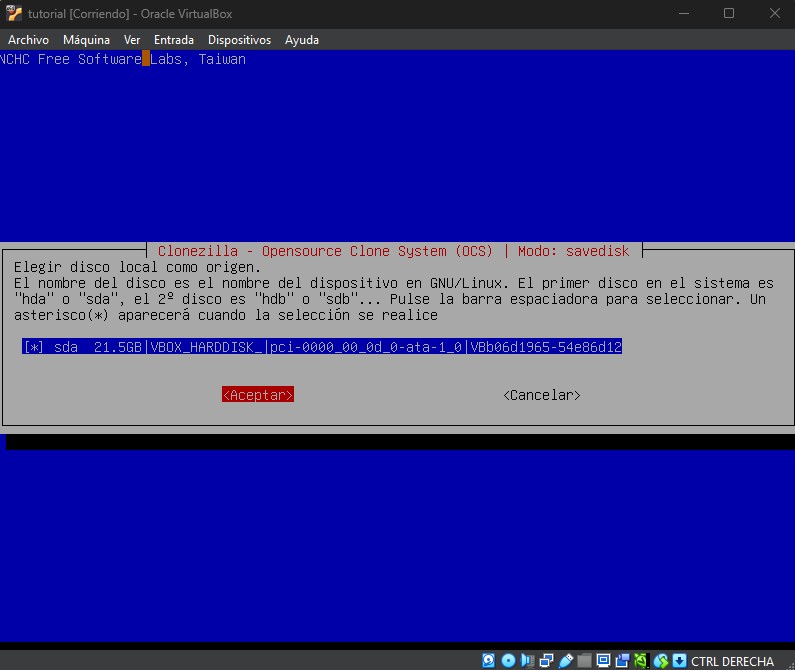This screenshot has width=795, height=670.
Task: Click the CTRL DERECHA host key label
Action: (x=732, y=661)
